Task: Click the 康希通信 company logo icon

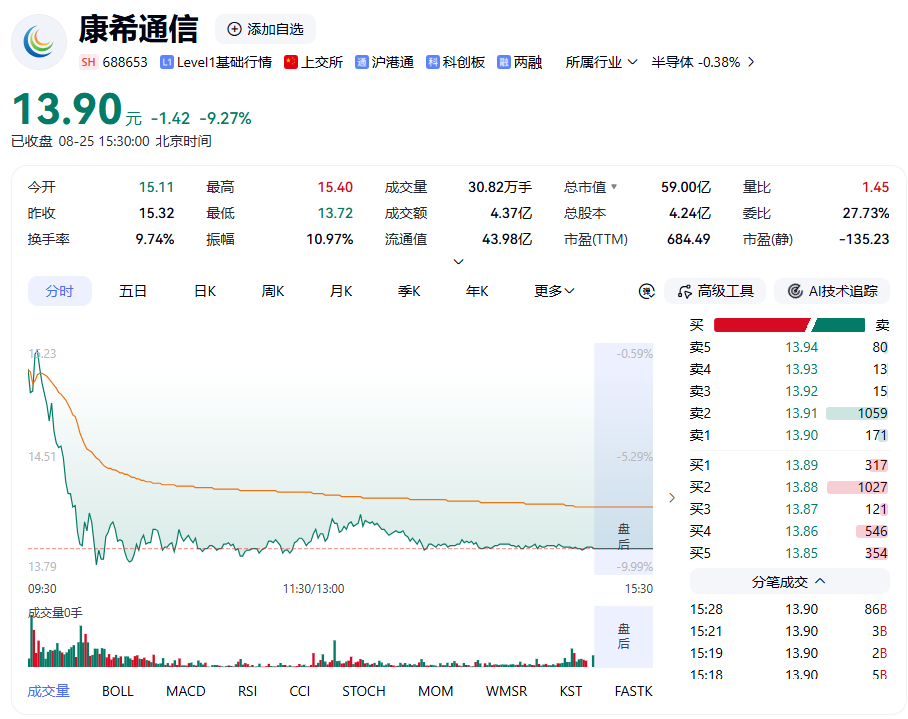Action: pos(39,42)
